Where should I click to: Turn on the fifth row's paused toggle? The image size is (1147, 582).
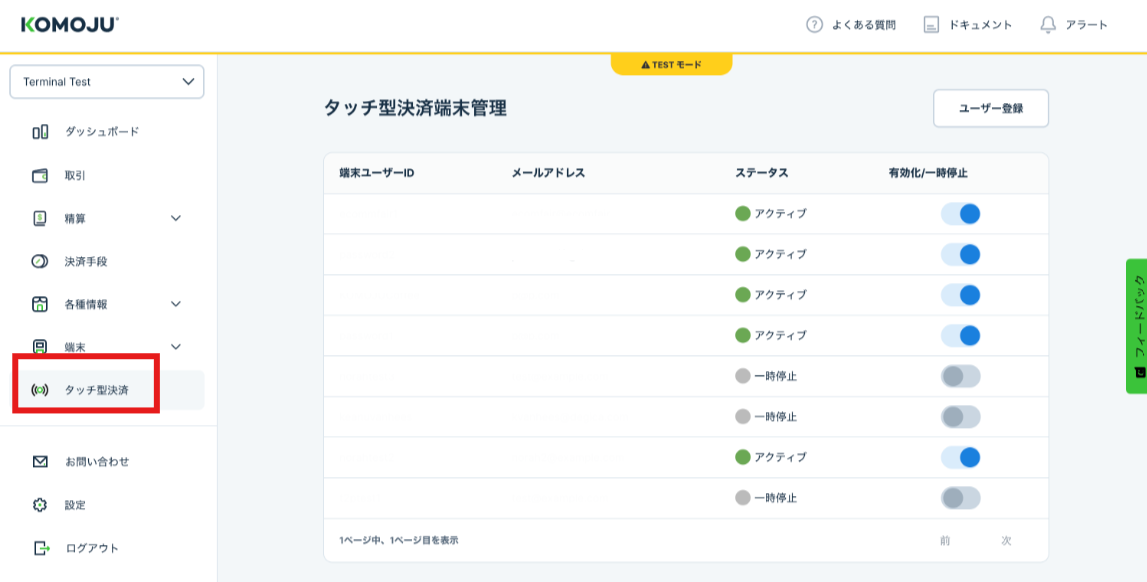[960, 376]
